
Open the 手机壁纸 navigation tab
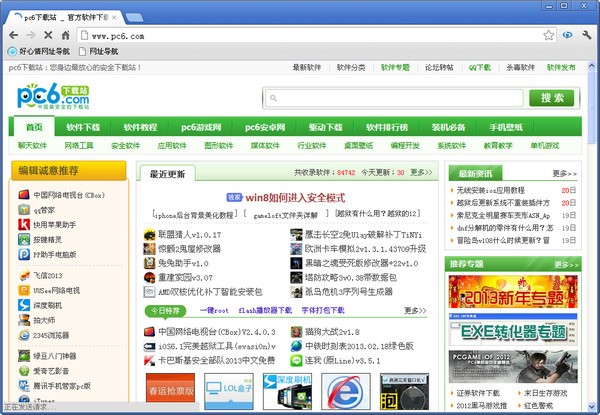click(506, 127)
